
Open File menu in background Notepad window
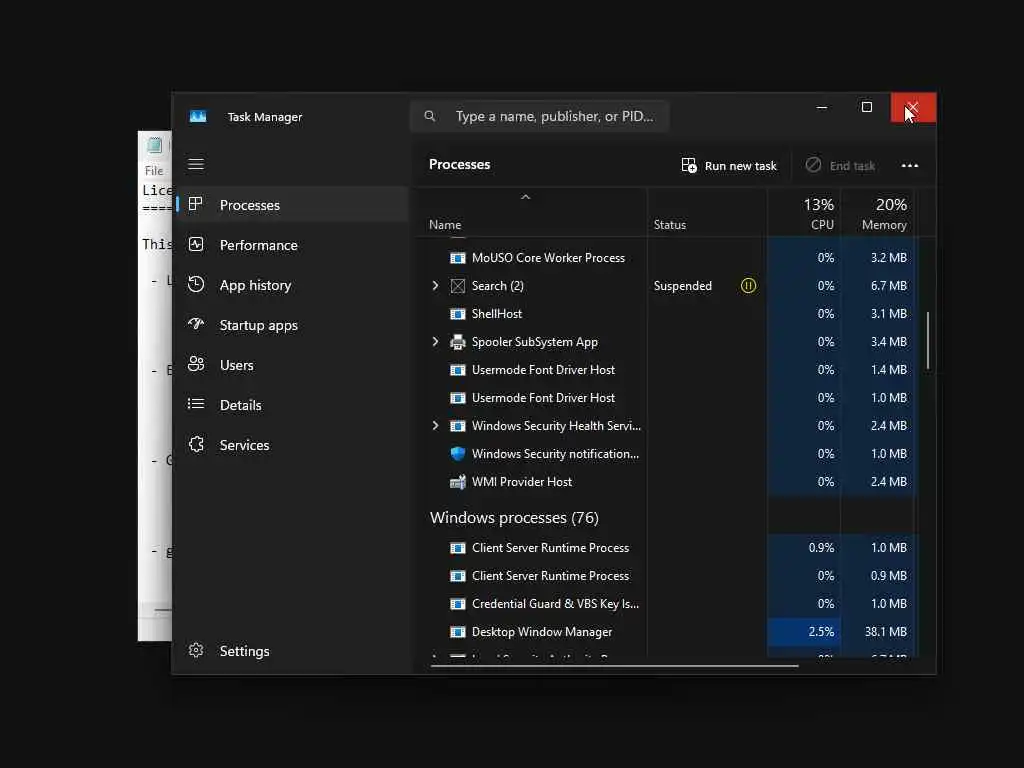(154, 170)
